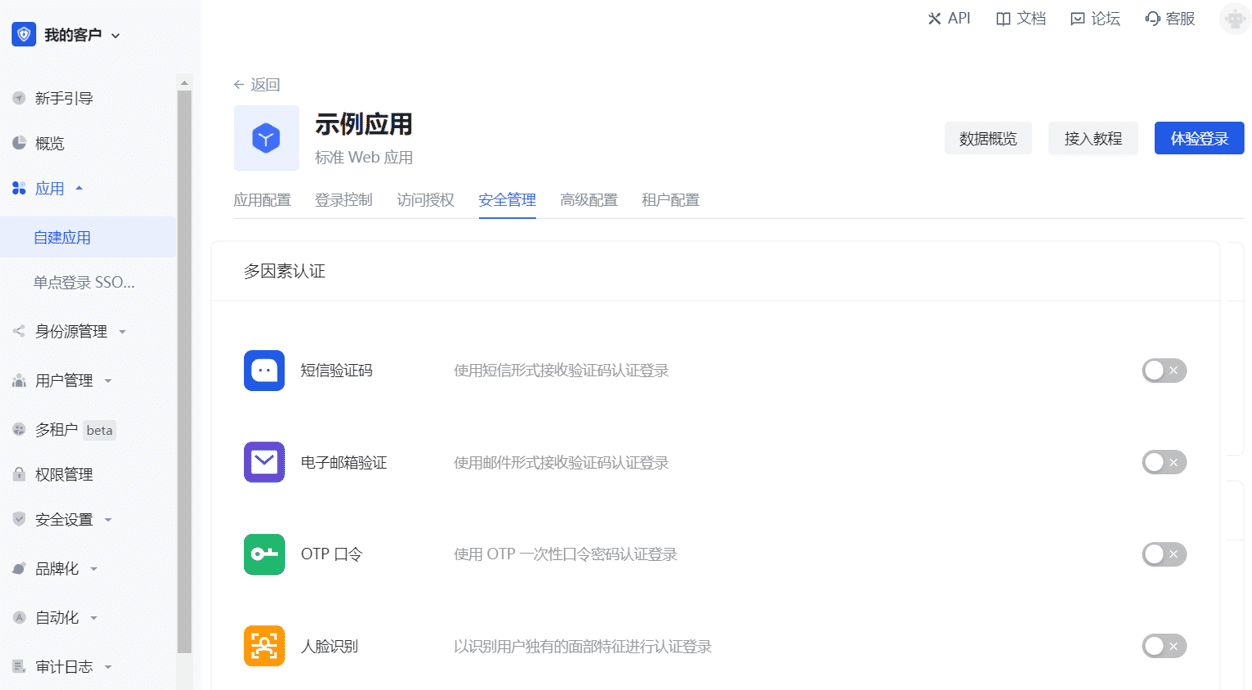Click the face recognition icon

point(264,646)
